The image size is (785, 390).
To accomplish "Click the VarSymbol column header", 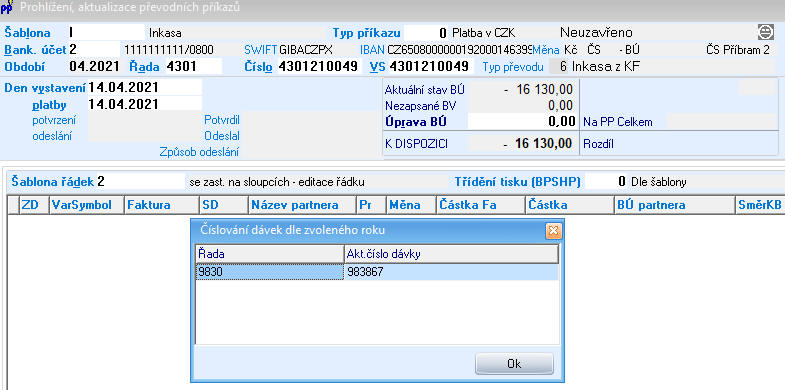I will (87, 205).
